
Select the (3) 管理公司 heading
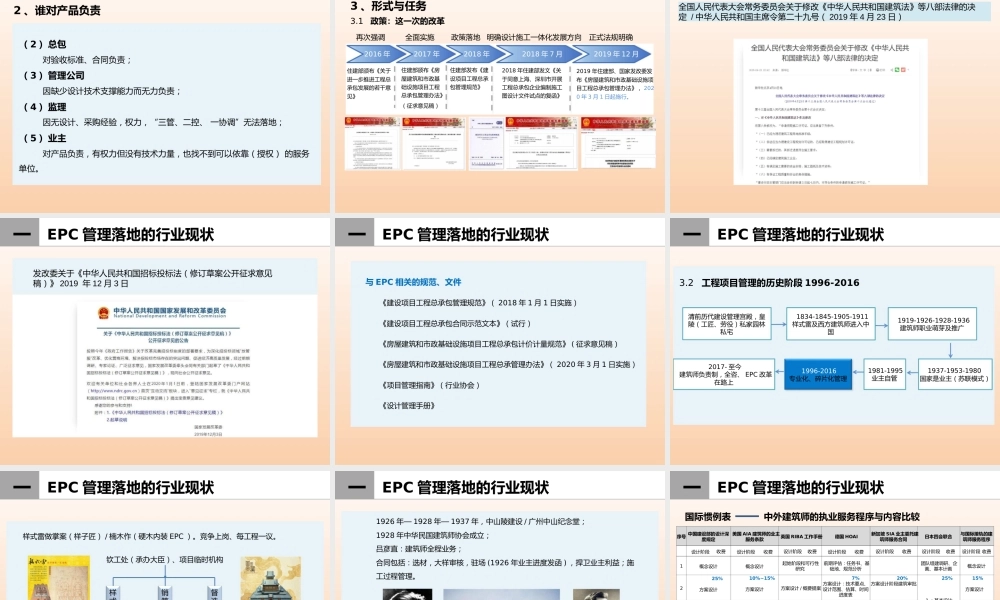coord(54,75)
